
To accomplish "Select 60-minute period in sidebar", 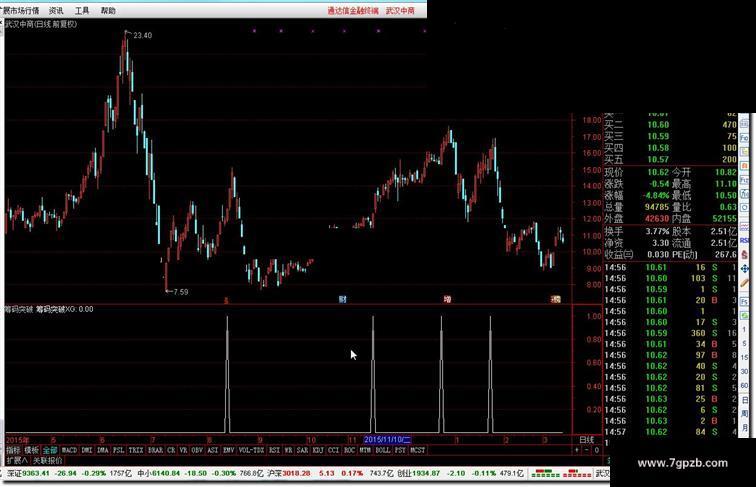I will pyautogui.click(x=744, y=386).
